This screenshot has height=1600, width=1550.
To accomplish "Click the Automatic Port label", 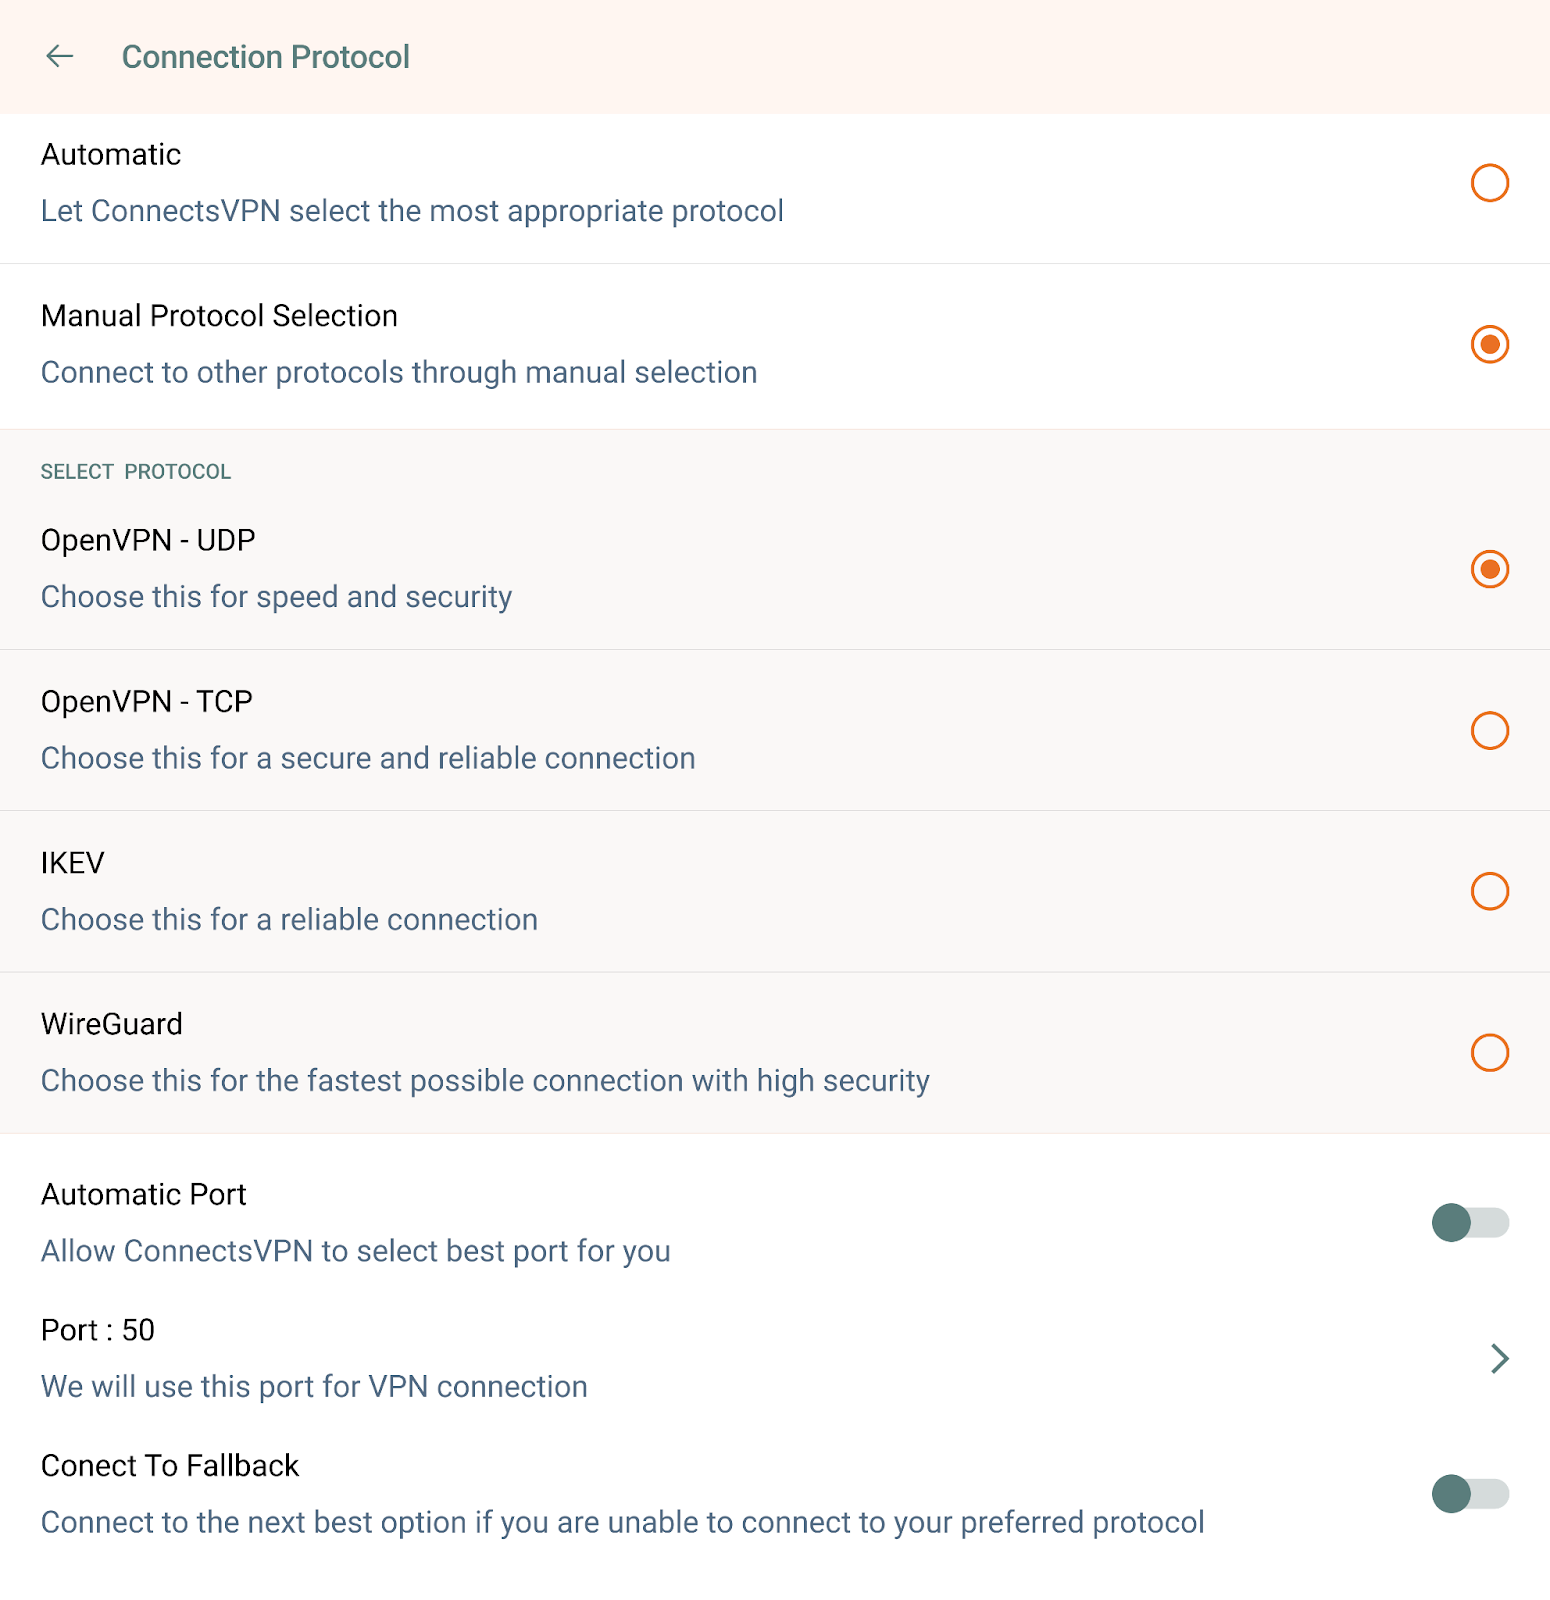I will click(144, 1195).
